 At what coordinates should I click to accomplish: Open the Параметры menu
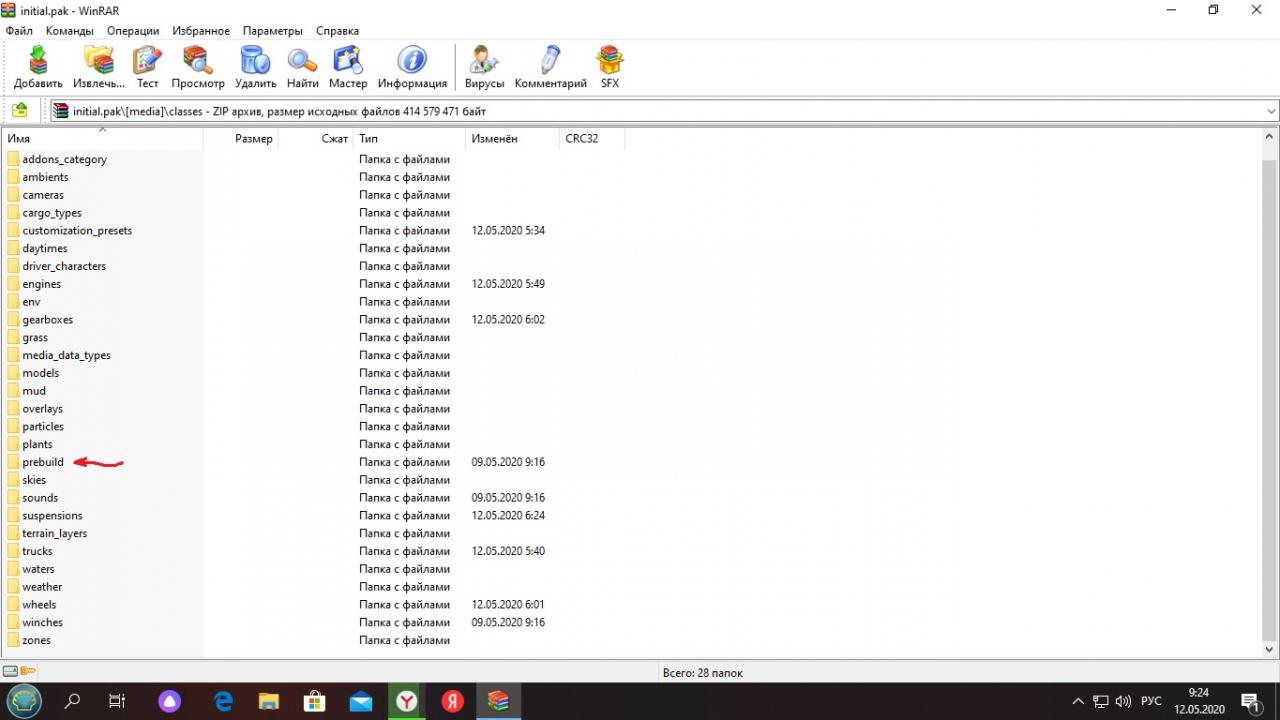click(273, 31)
